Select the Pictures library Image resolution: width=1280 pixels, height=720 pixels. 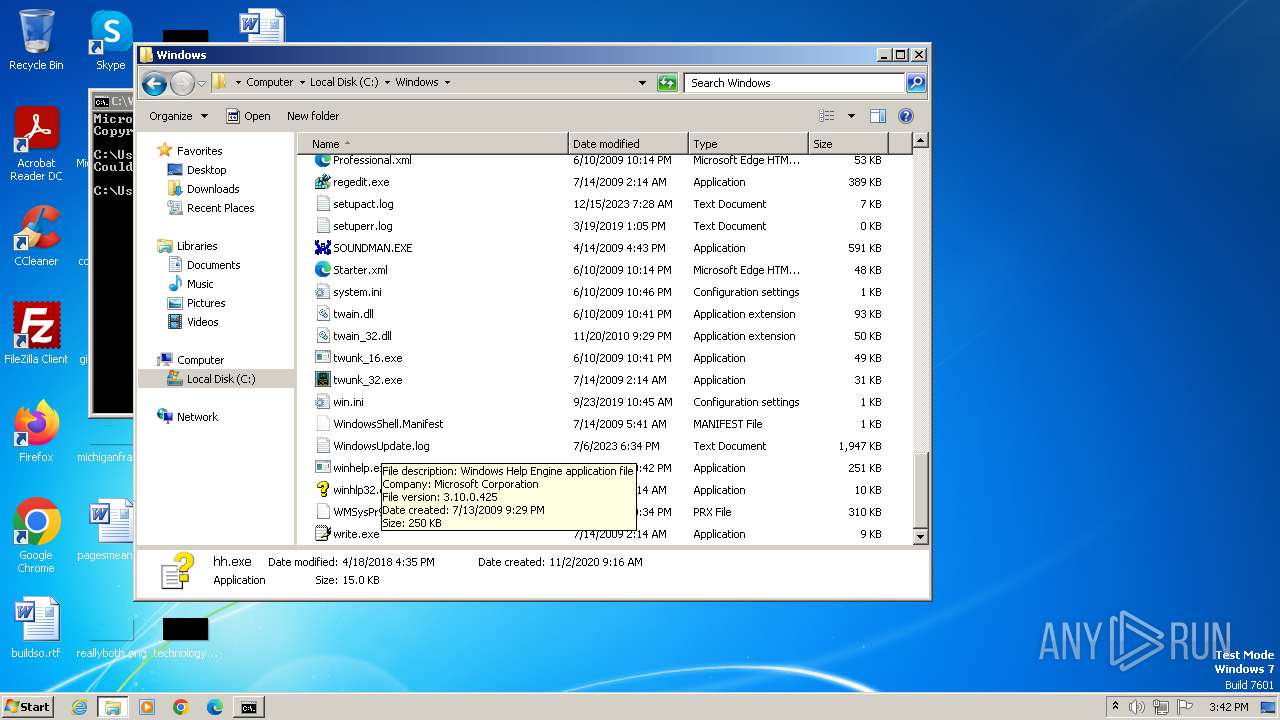tap(206, 303)
